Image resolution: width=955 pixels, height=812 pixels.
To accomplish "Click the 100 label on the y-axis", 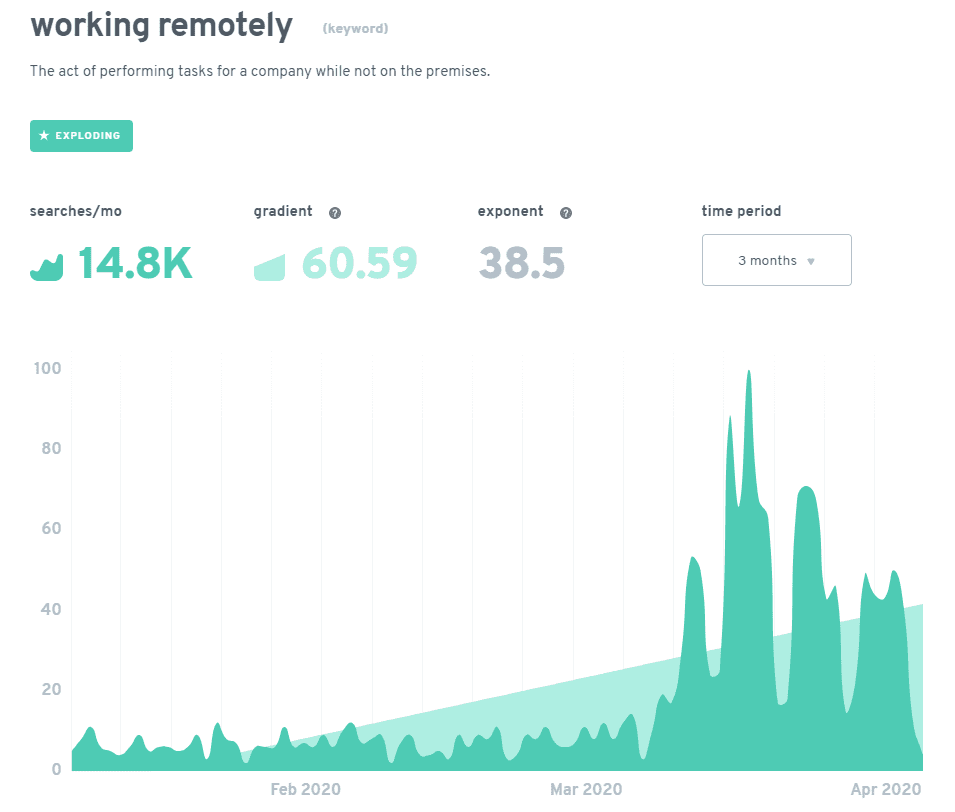I will 48,369.
